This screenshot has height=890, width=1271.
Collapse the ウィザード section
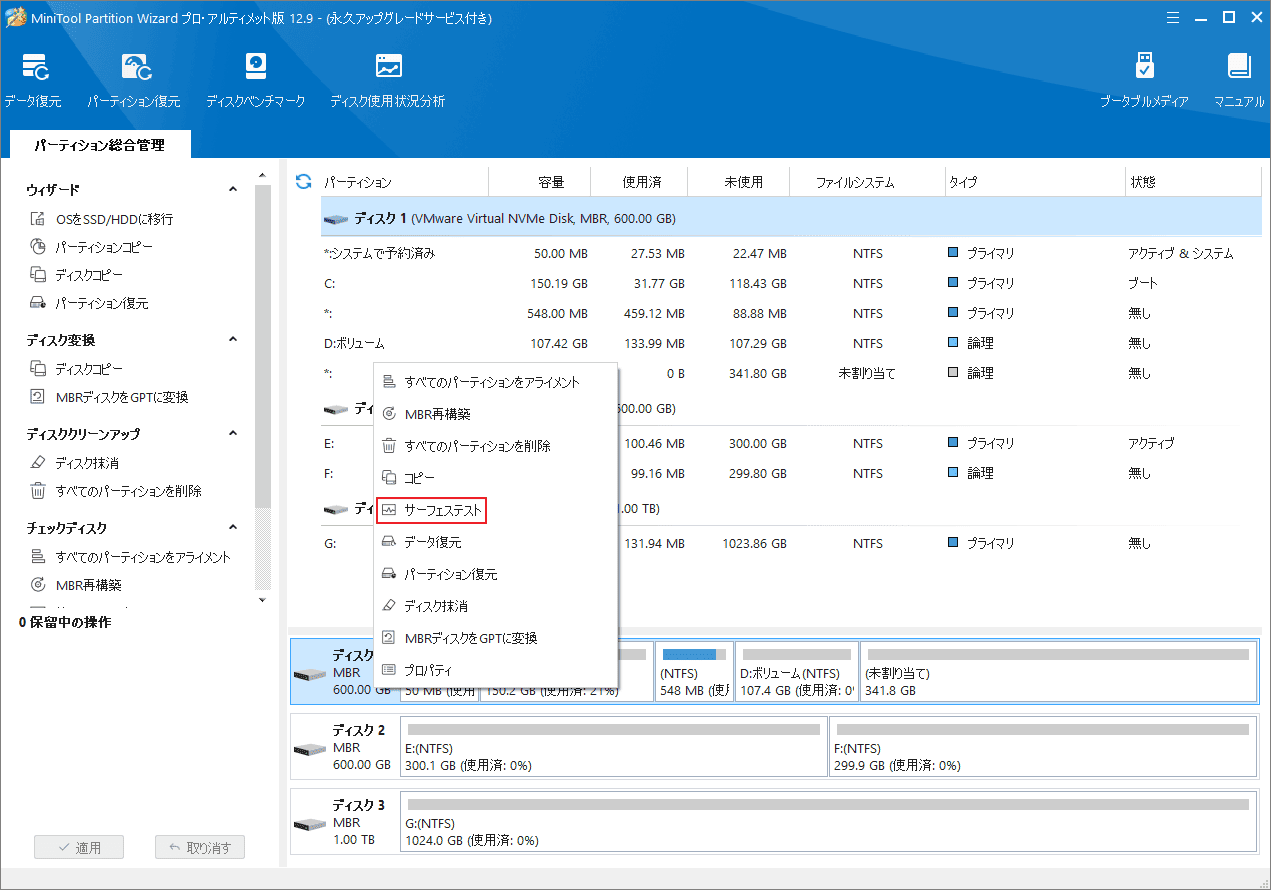233,189
